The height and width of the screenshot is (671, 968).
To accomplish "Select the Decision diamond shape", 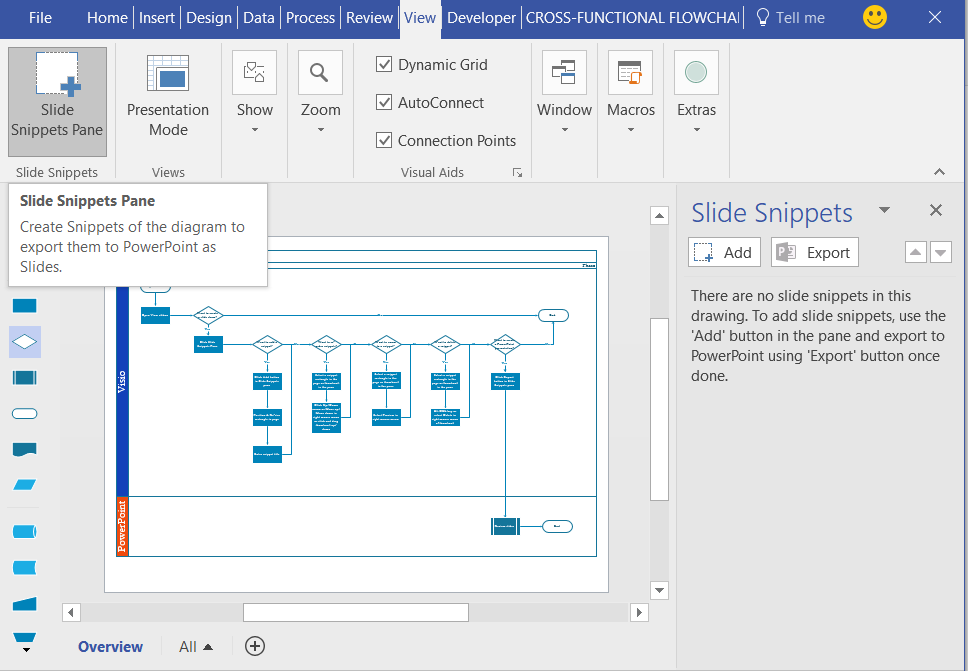I will 24,341.
